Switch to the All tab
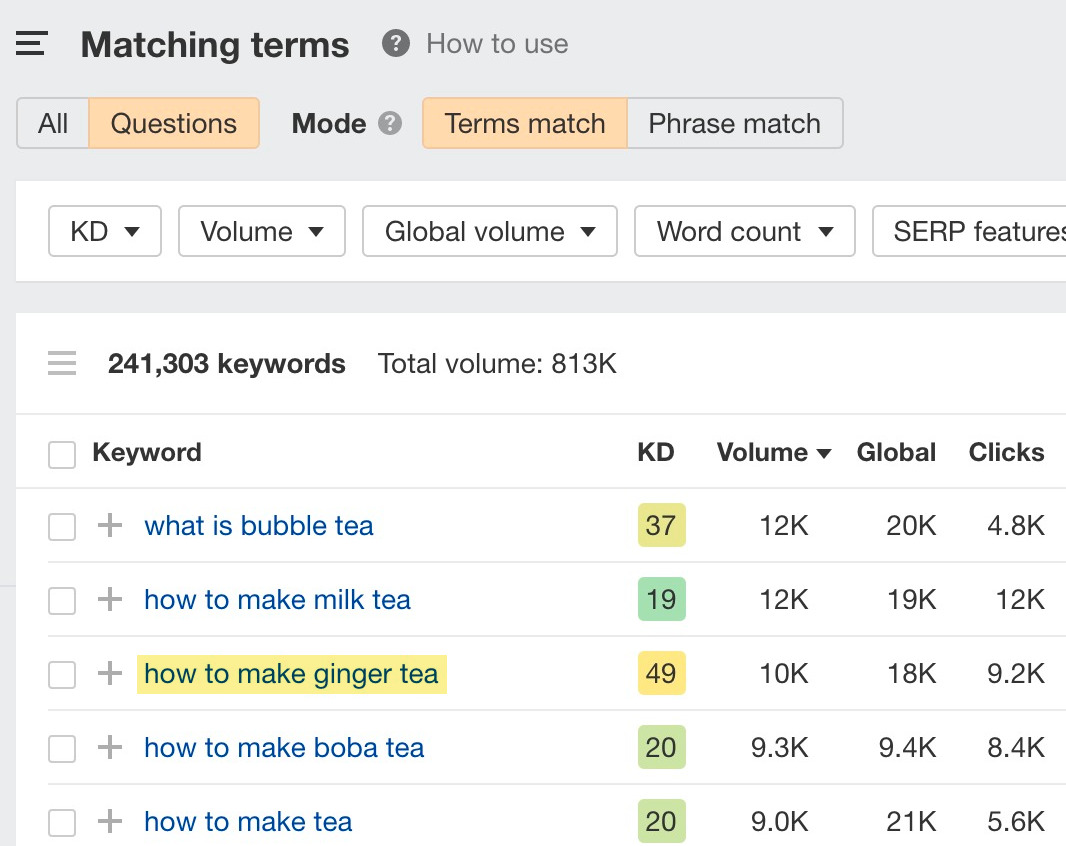The image size is (1066, 846). pos(53,123)
